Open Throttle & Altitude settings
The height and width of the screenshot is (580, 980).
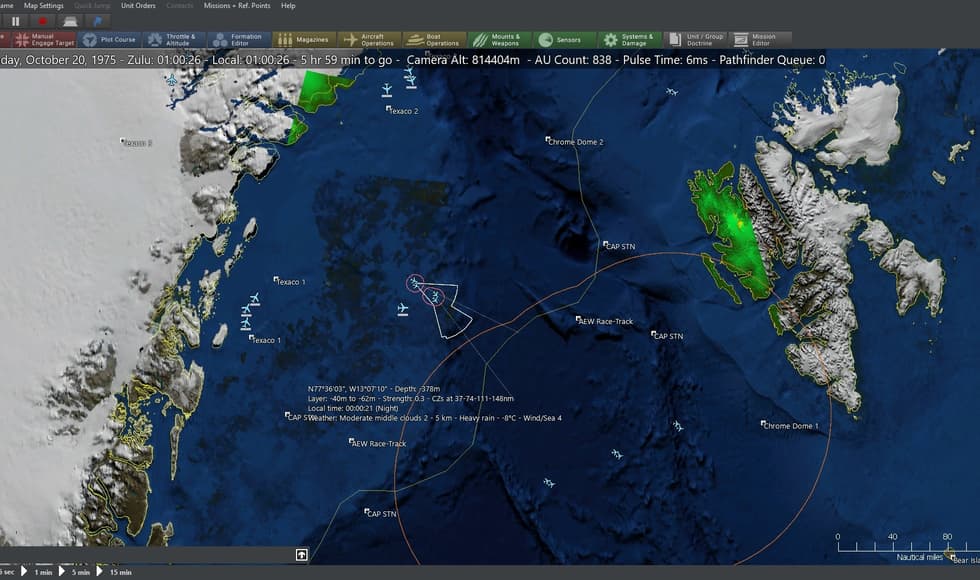click(174, 39)
